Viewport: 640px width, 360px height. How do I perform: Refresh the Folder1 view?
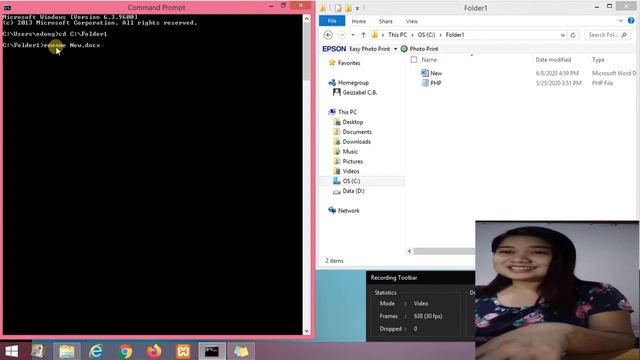(573, 35)
